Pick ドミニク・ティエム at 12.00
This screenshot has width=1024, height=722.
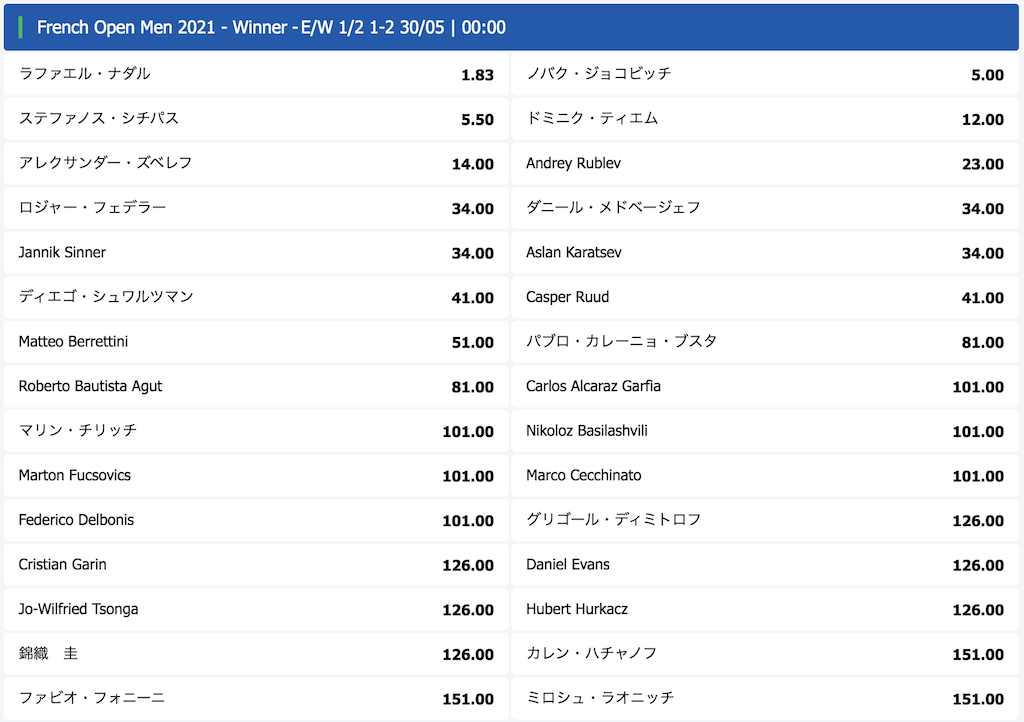(765, 119)
